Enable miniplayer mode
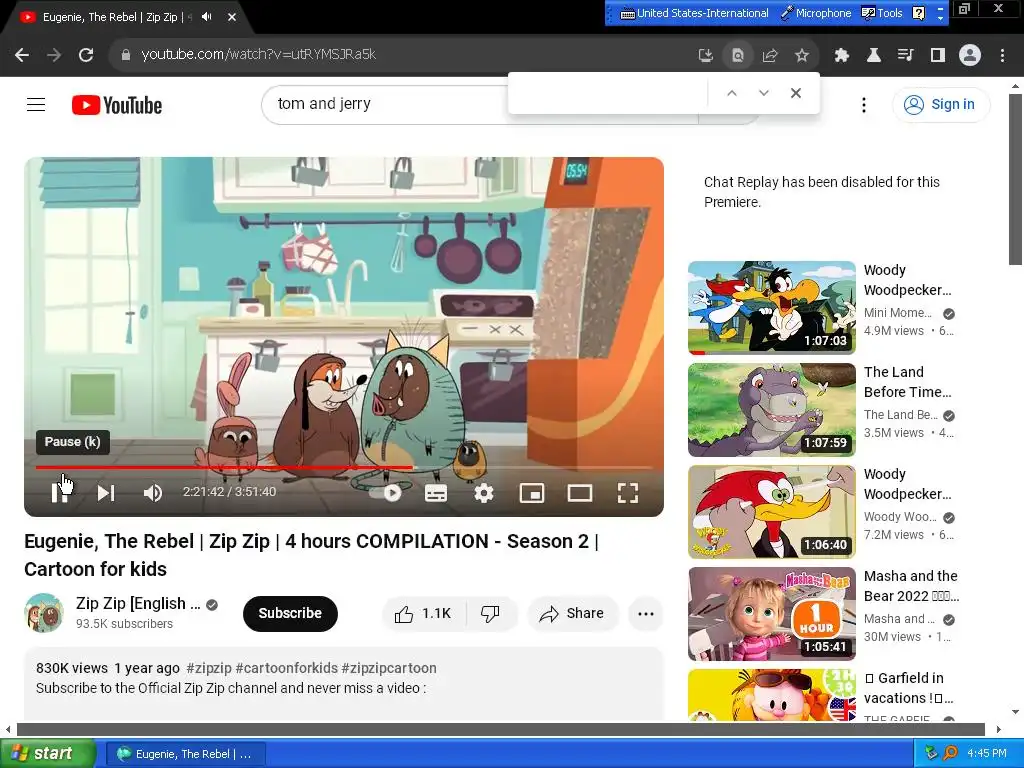Viewport: 1024px width, 768px height. pos(532,493)
